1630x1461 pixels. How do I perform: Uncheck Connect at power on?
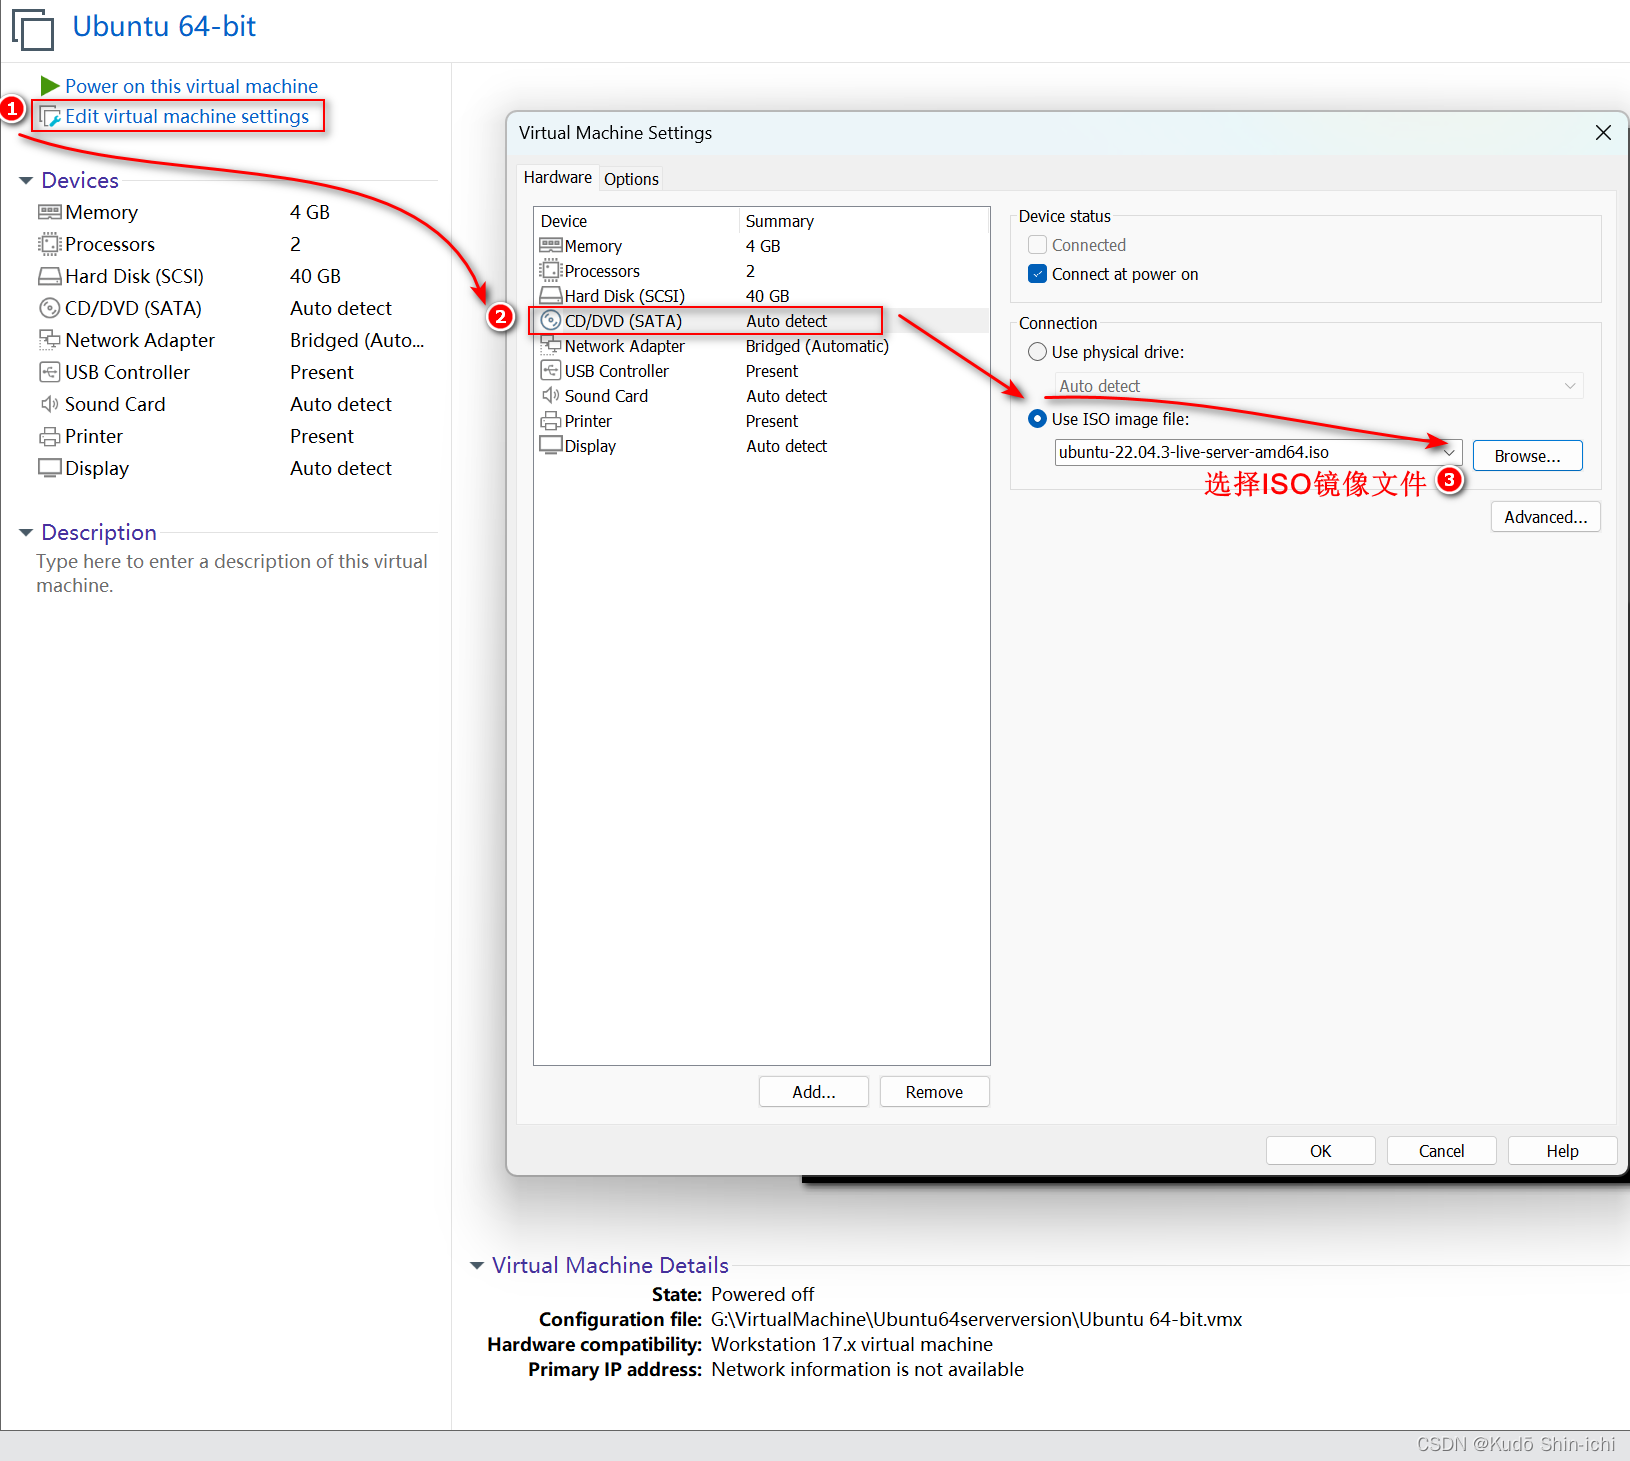pos(1038,274)
